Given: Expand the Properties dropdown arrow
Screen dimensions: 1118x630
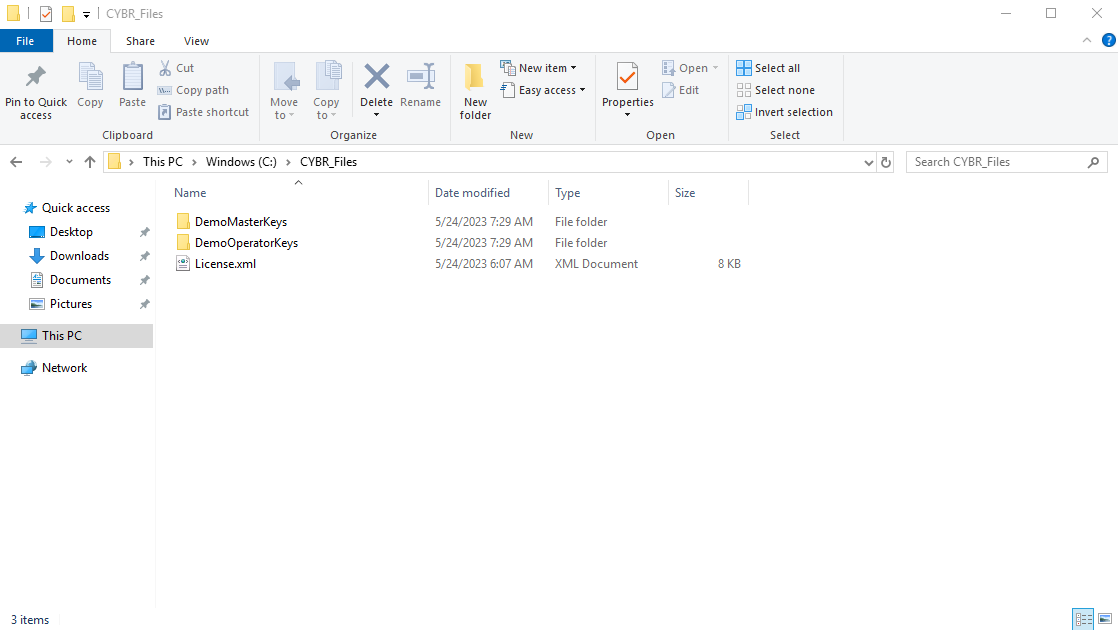Looking at the screenshot, I should [x=627, y=115].
